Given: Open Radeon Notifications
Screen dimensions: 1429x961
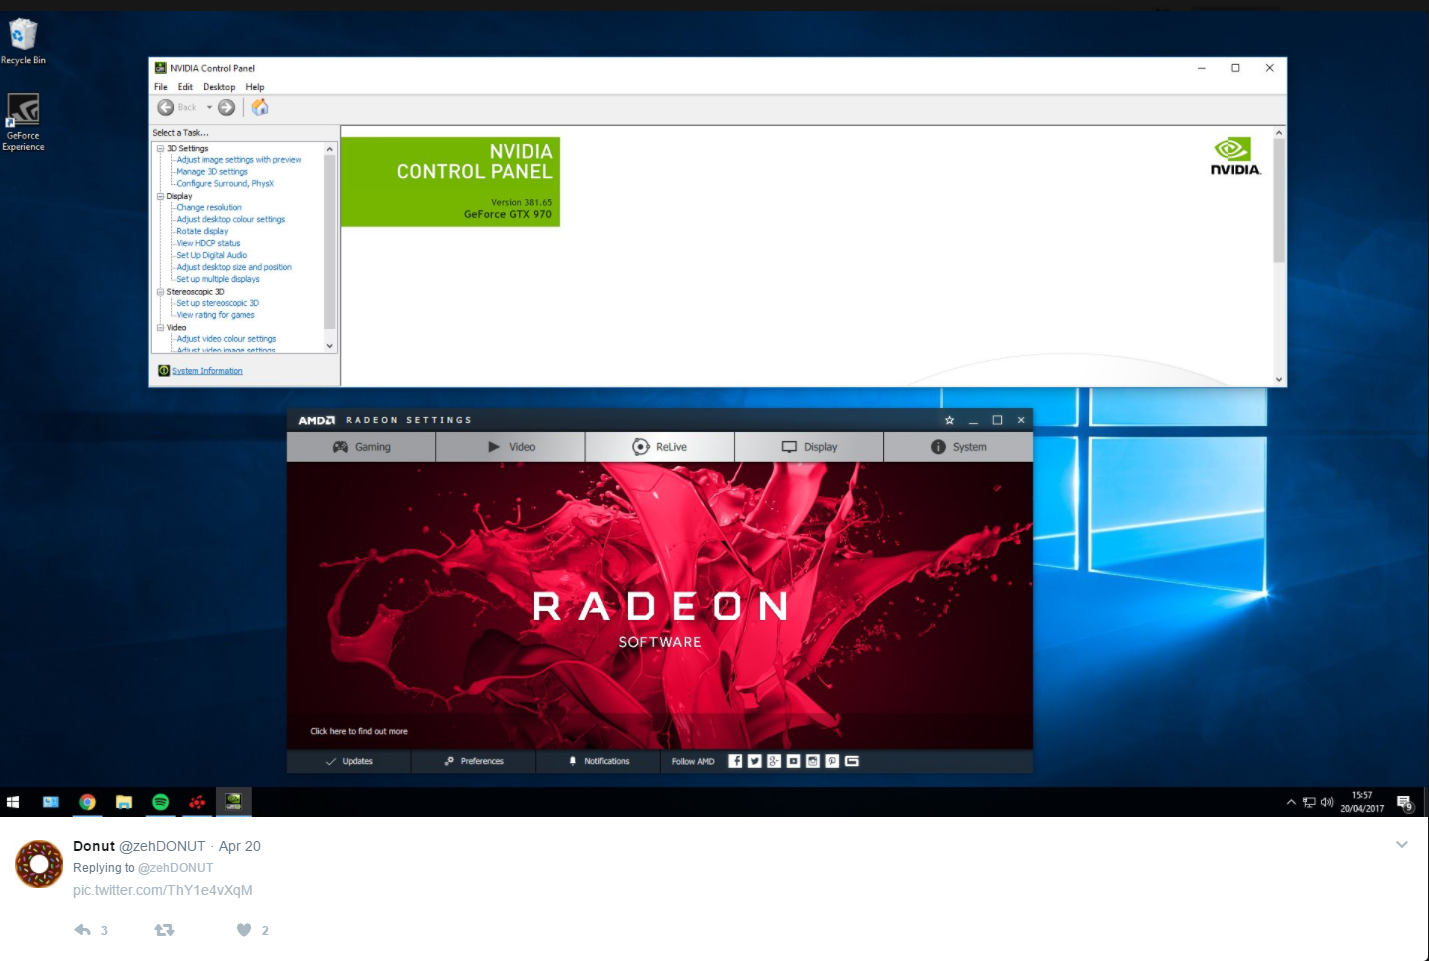Looking at the screenshot, I should tap(599, 761).
